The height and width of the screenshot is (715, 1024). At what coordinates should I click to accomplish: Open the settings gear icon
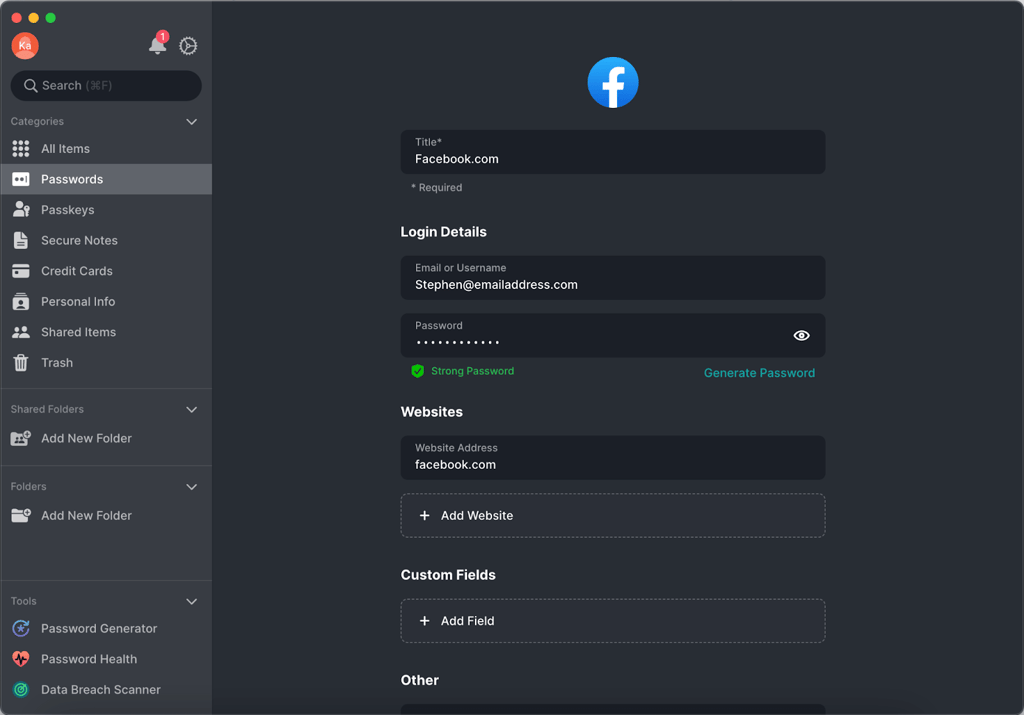(x=188, y=46)
